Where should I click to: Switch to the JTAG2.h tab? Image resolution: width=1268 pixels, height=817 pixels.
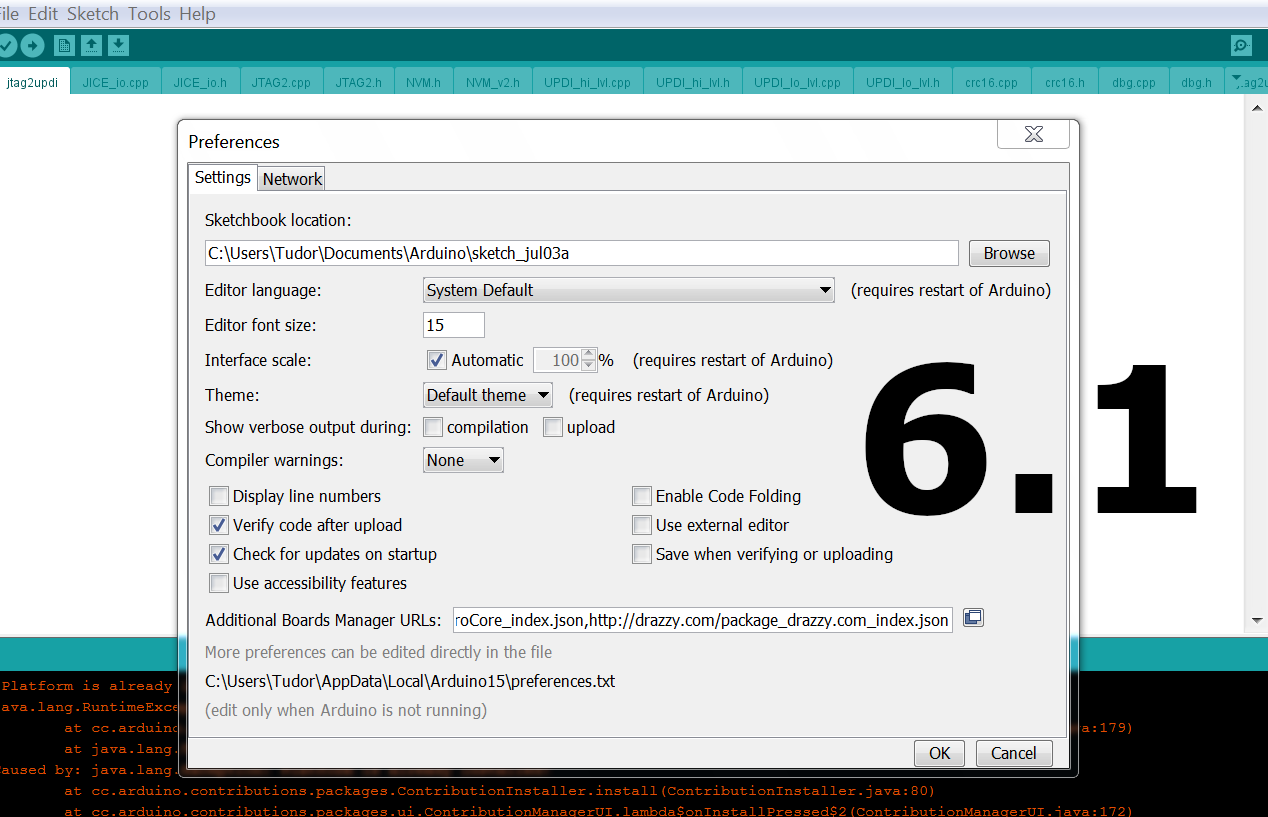click(359, 82)
